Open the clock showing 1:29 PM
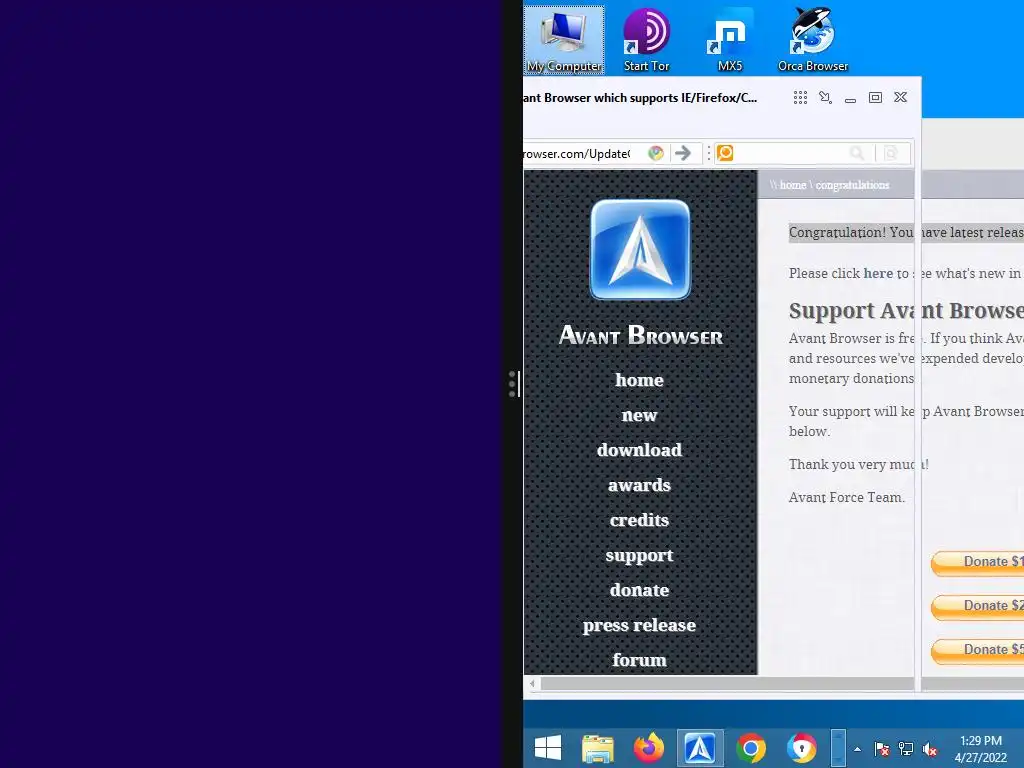This screenshot has height=768, width=1024. pos(981,749)
